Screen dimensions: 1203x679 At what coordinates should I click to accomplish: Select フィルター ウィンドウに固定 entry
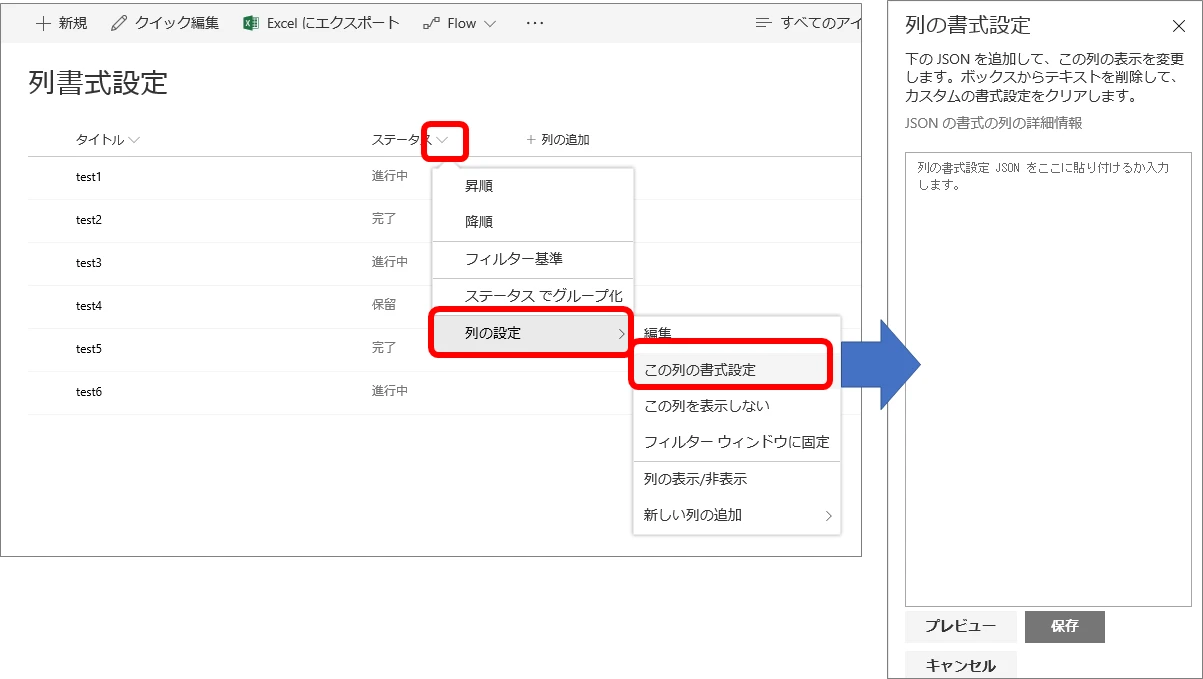pos(737,442)
